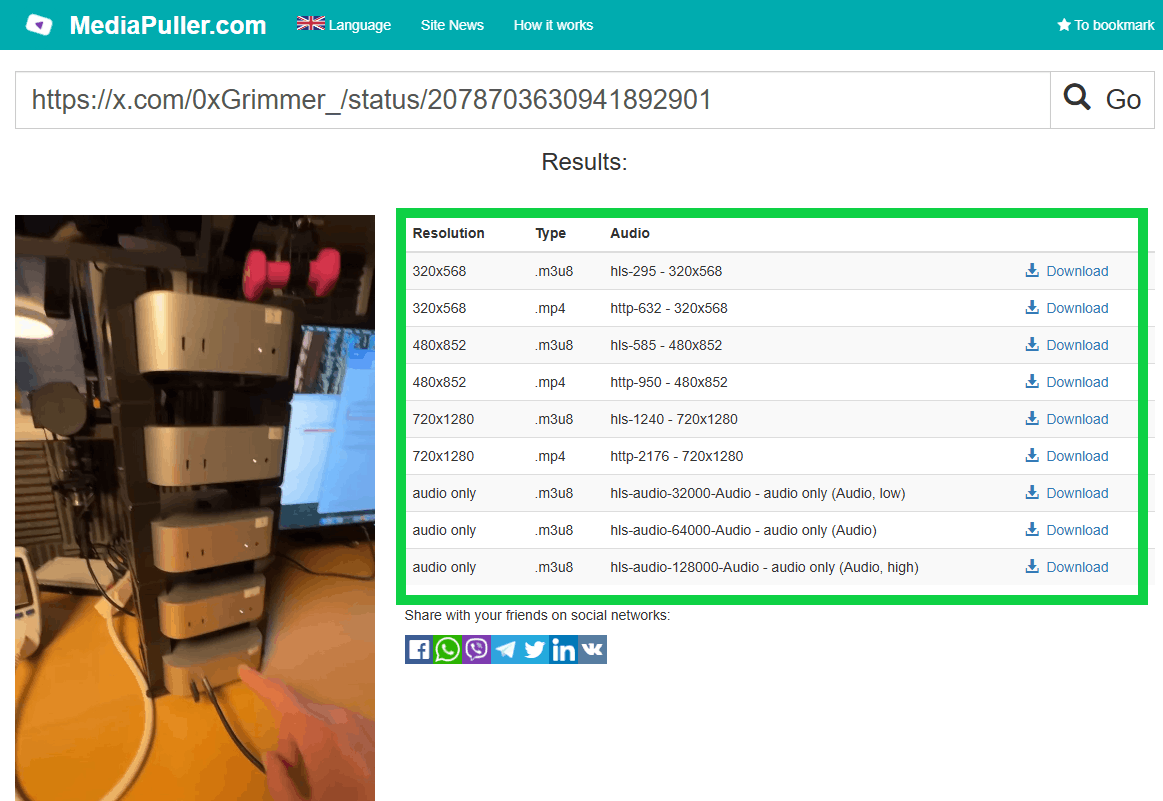Download hls-audio-32000 low audio only
Image resolution: width=1163 pixels, height=801 pixels.
pyautogui.click(x=1067, y=493)
